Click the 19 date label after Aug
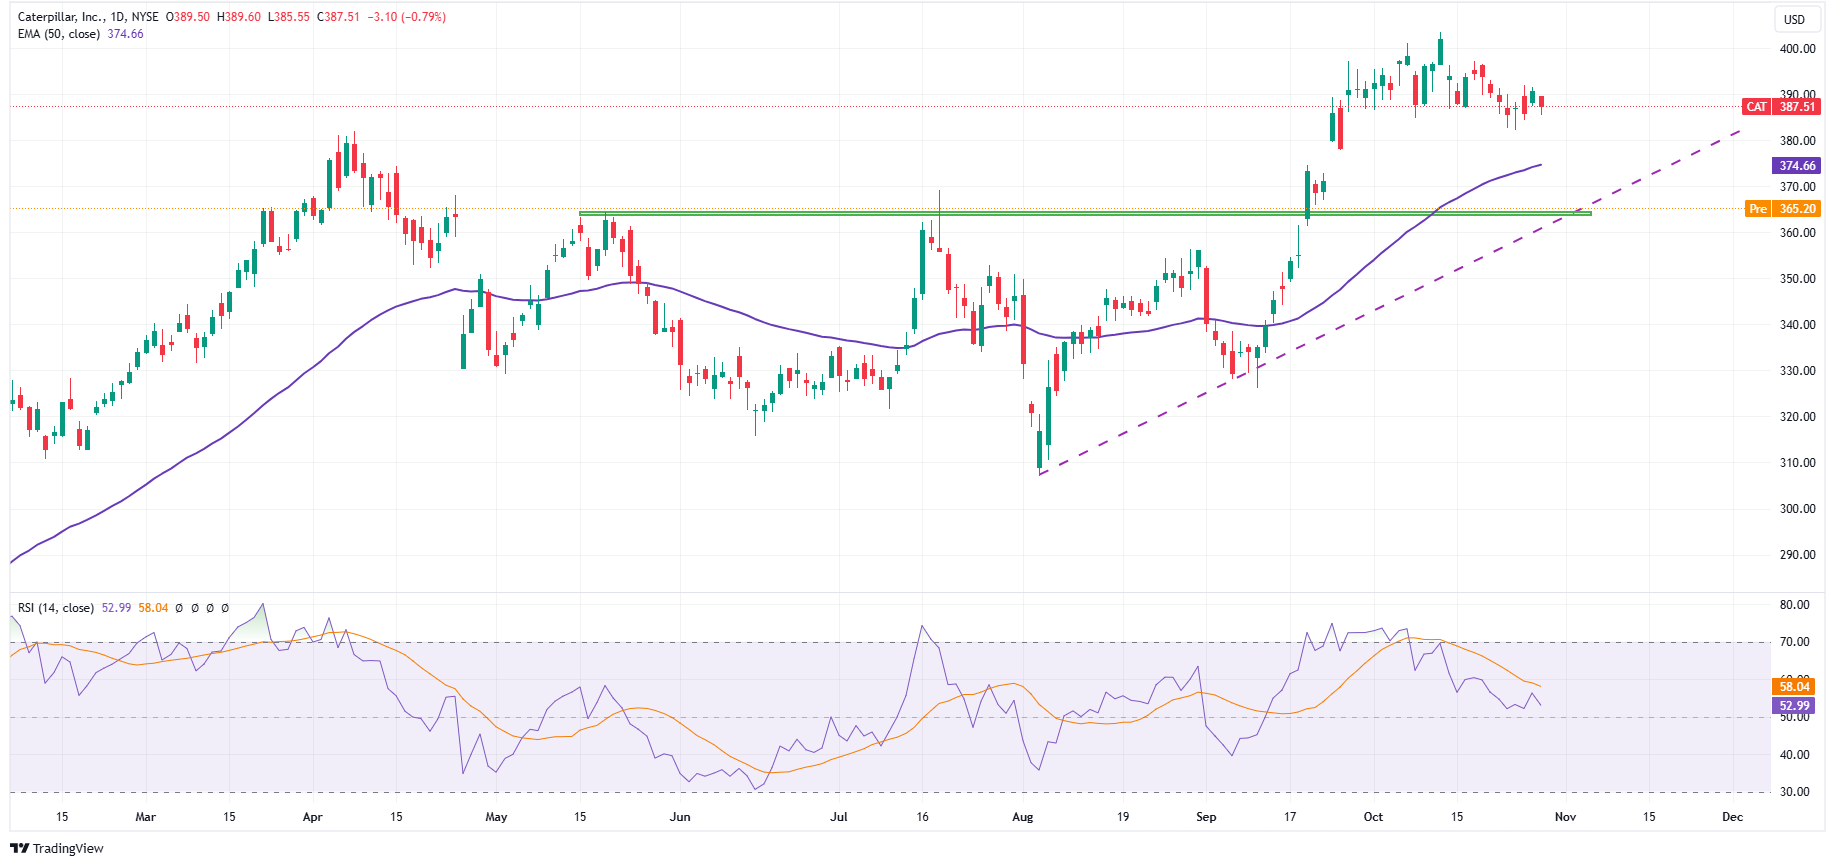1835x866 pixels. [x=1123, y=817]
